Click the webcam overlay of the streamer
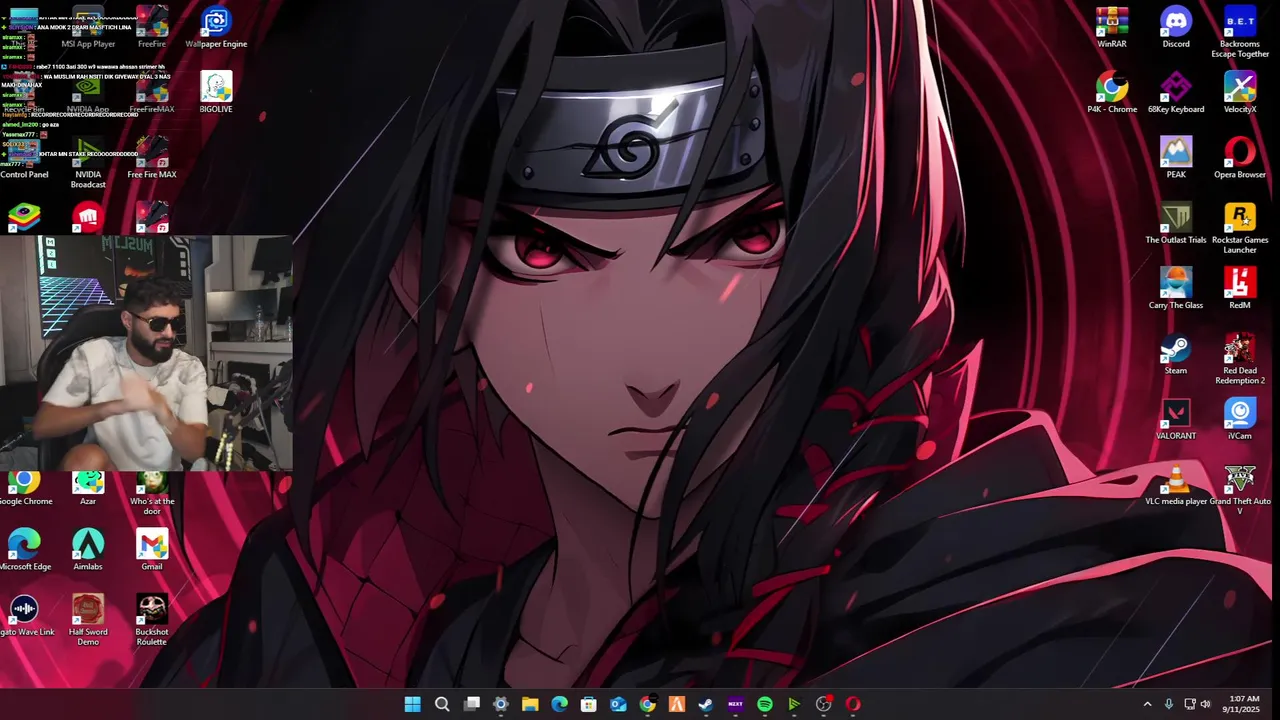 click(x=146, y=353)
